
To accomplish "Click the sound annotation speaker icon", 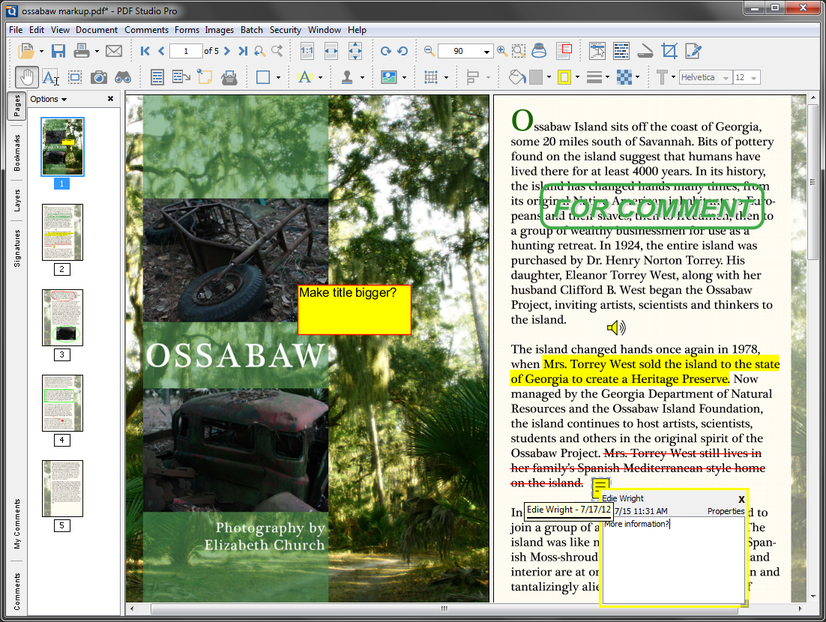I will 616,328.
